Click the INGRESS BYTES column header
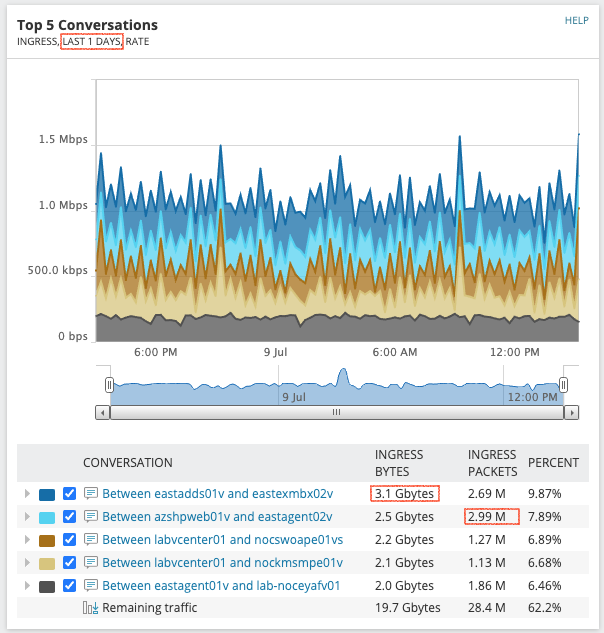The image size is (604, 633). click(399, 463)
